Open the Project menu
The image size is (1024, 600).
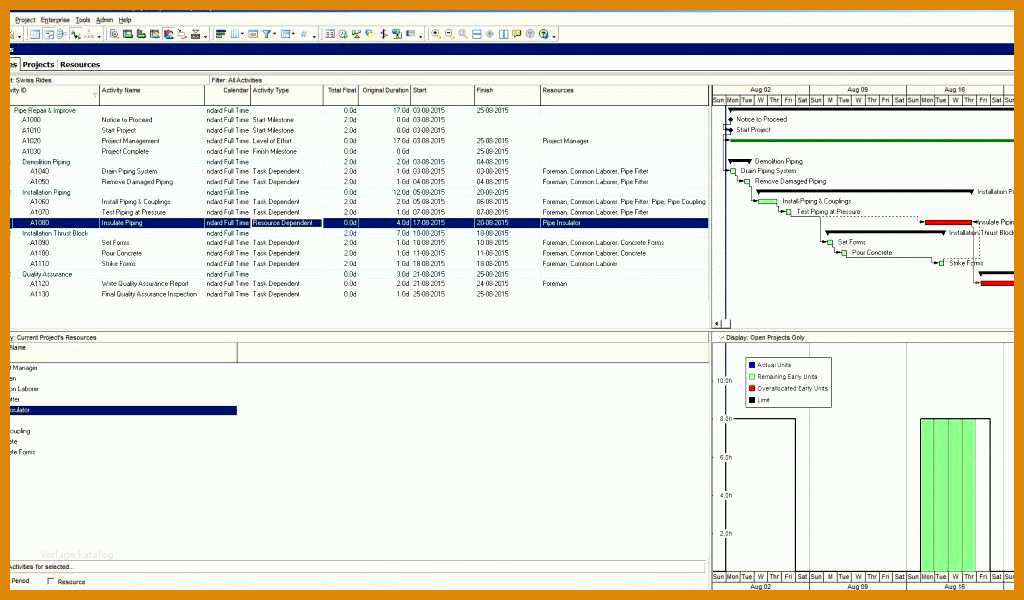[25, 20]
